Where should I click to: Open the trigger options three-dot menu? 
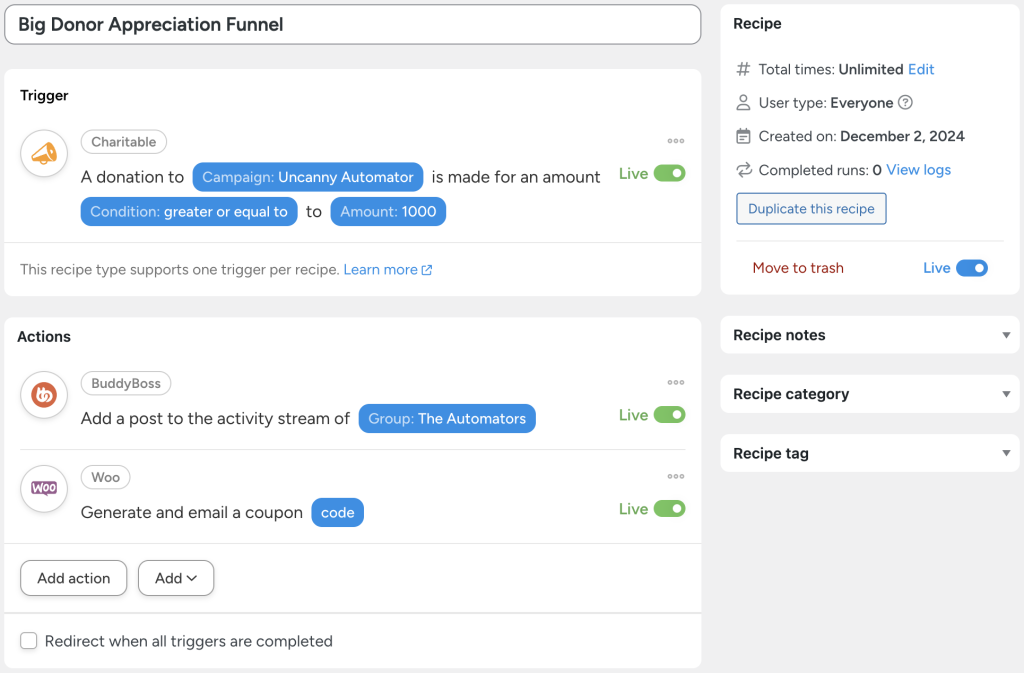(676, 141)
